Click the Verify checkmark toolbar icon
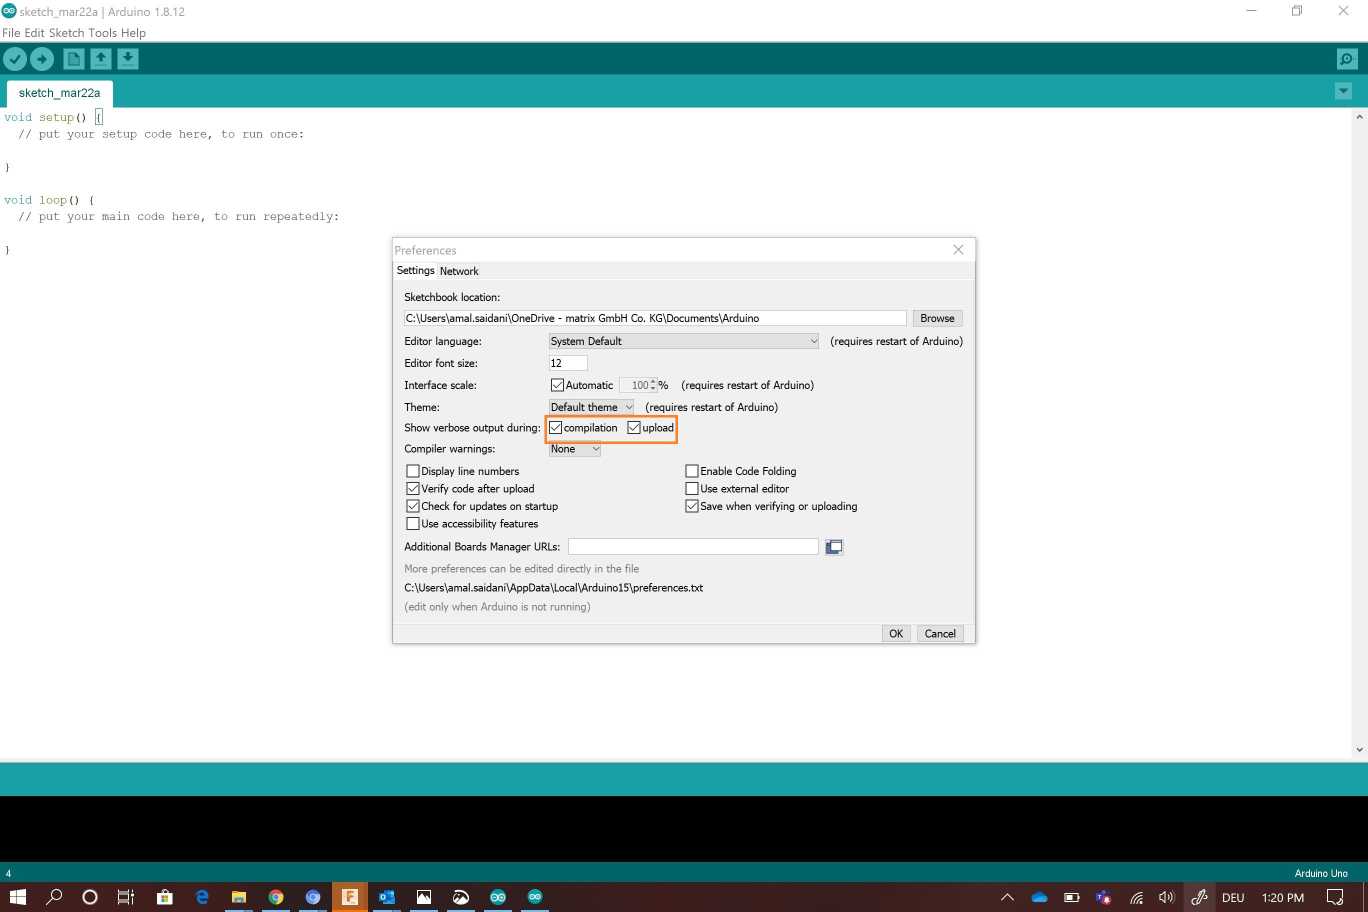1368x912 pixels. [15, 59]
